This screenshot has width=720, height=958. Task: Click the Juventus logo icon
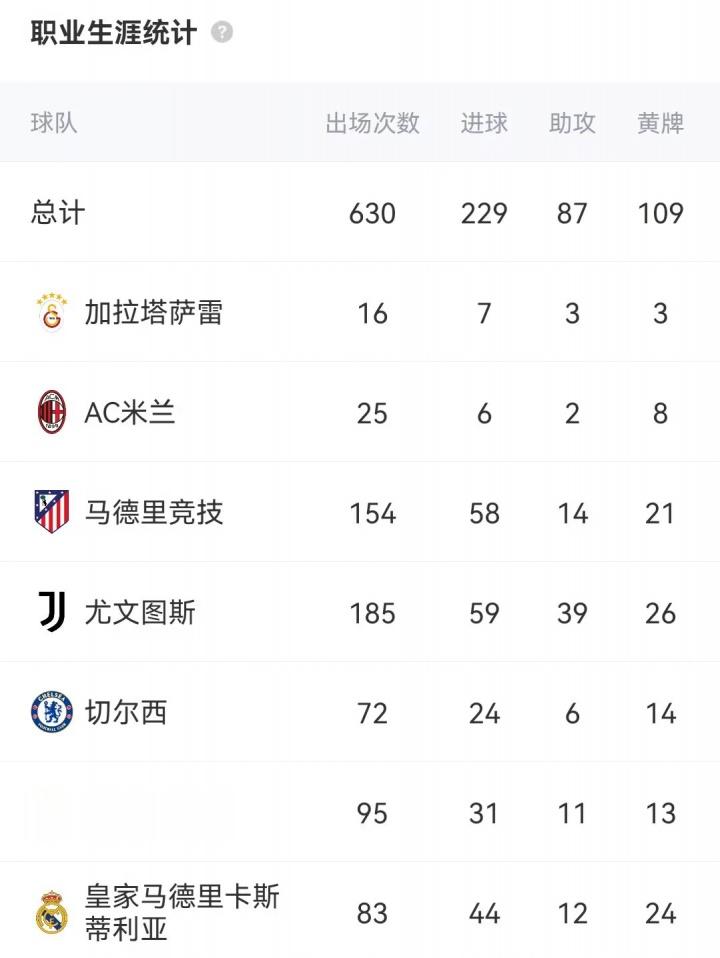[x=52, y=611]
